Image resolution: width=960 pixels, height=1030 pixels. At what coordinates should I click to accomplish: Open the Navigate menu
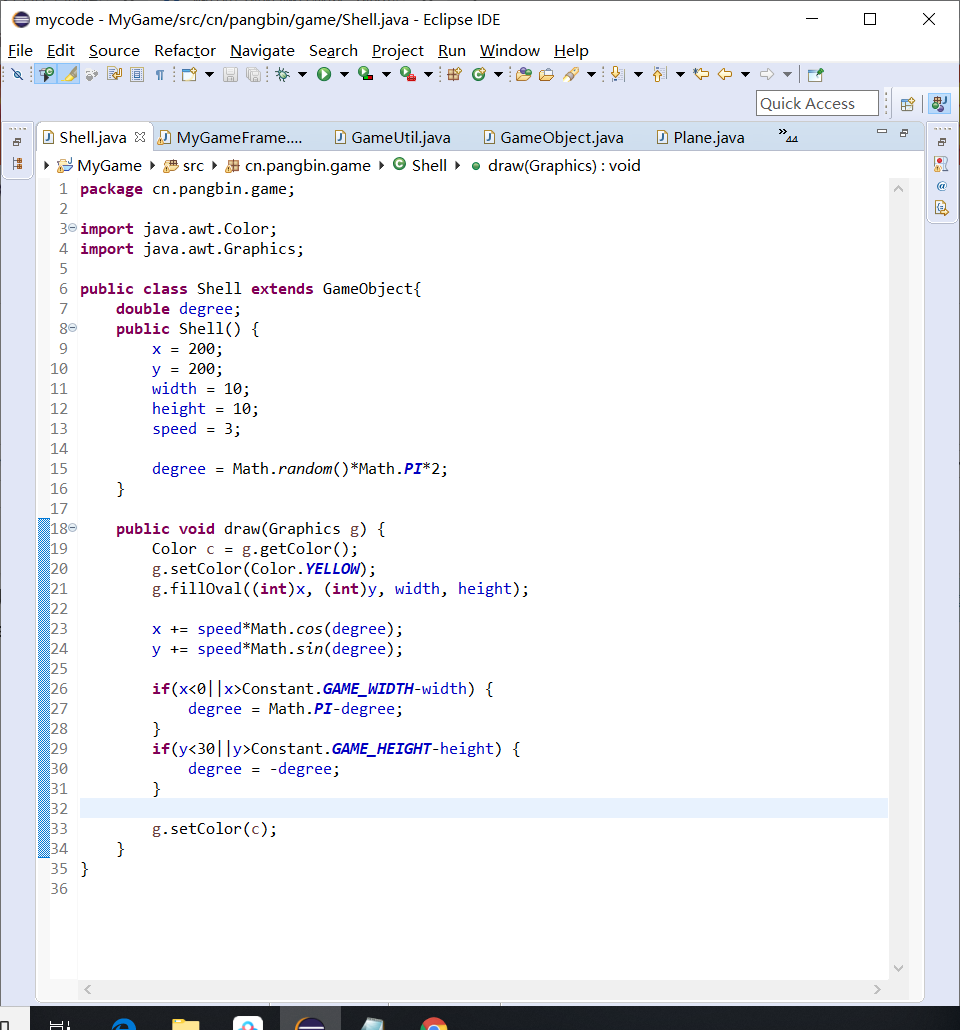(262, 51)
